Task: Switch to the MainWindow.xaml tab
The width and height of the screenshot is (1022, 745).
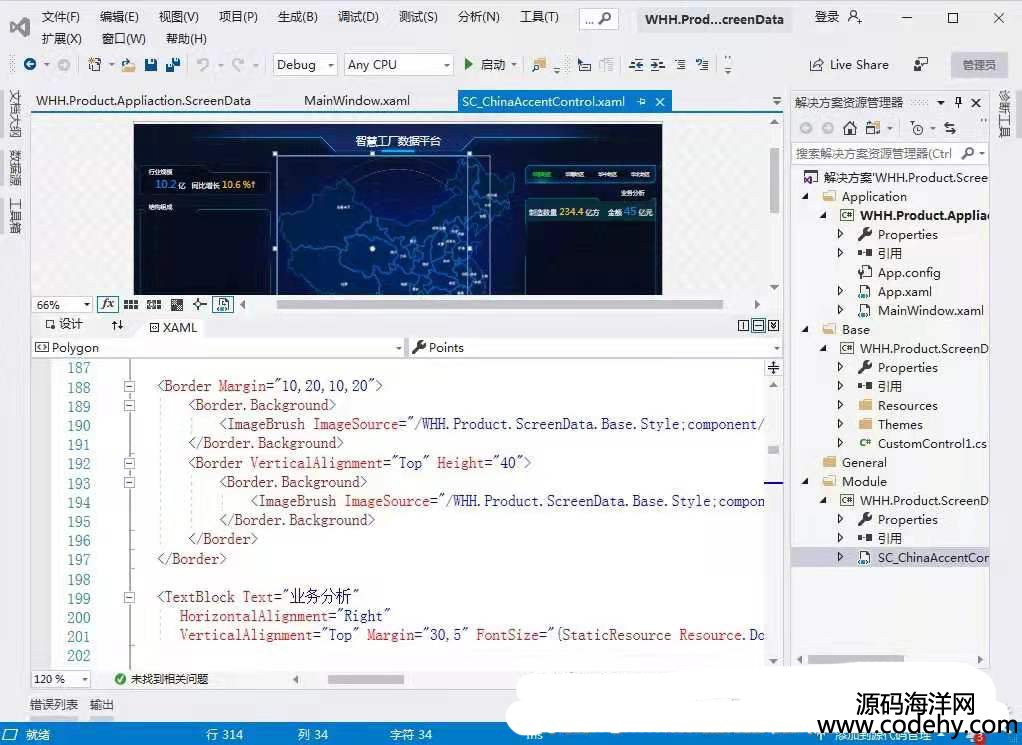Action: pos(357,100)
